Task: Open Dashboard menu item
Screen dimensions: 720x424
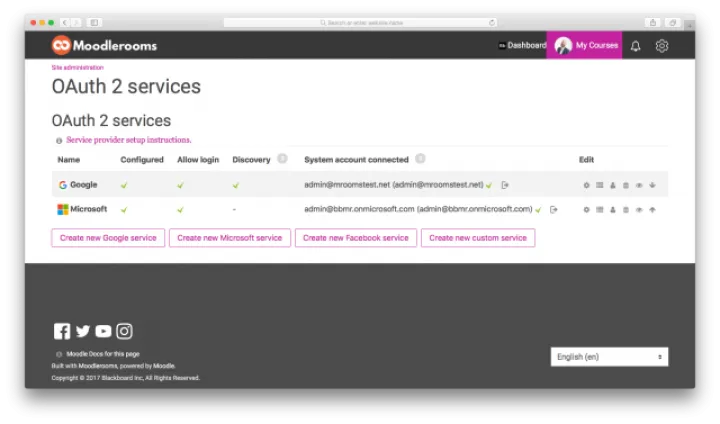Action: [523, 45]
